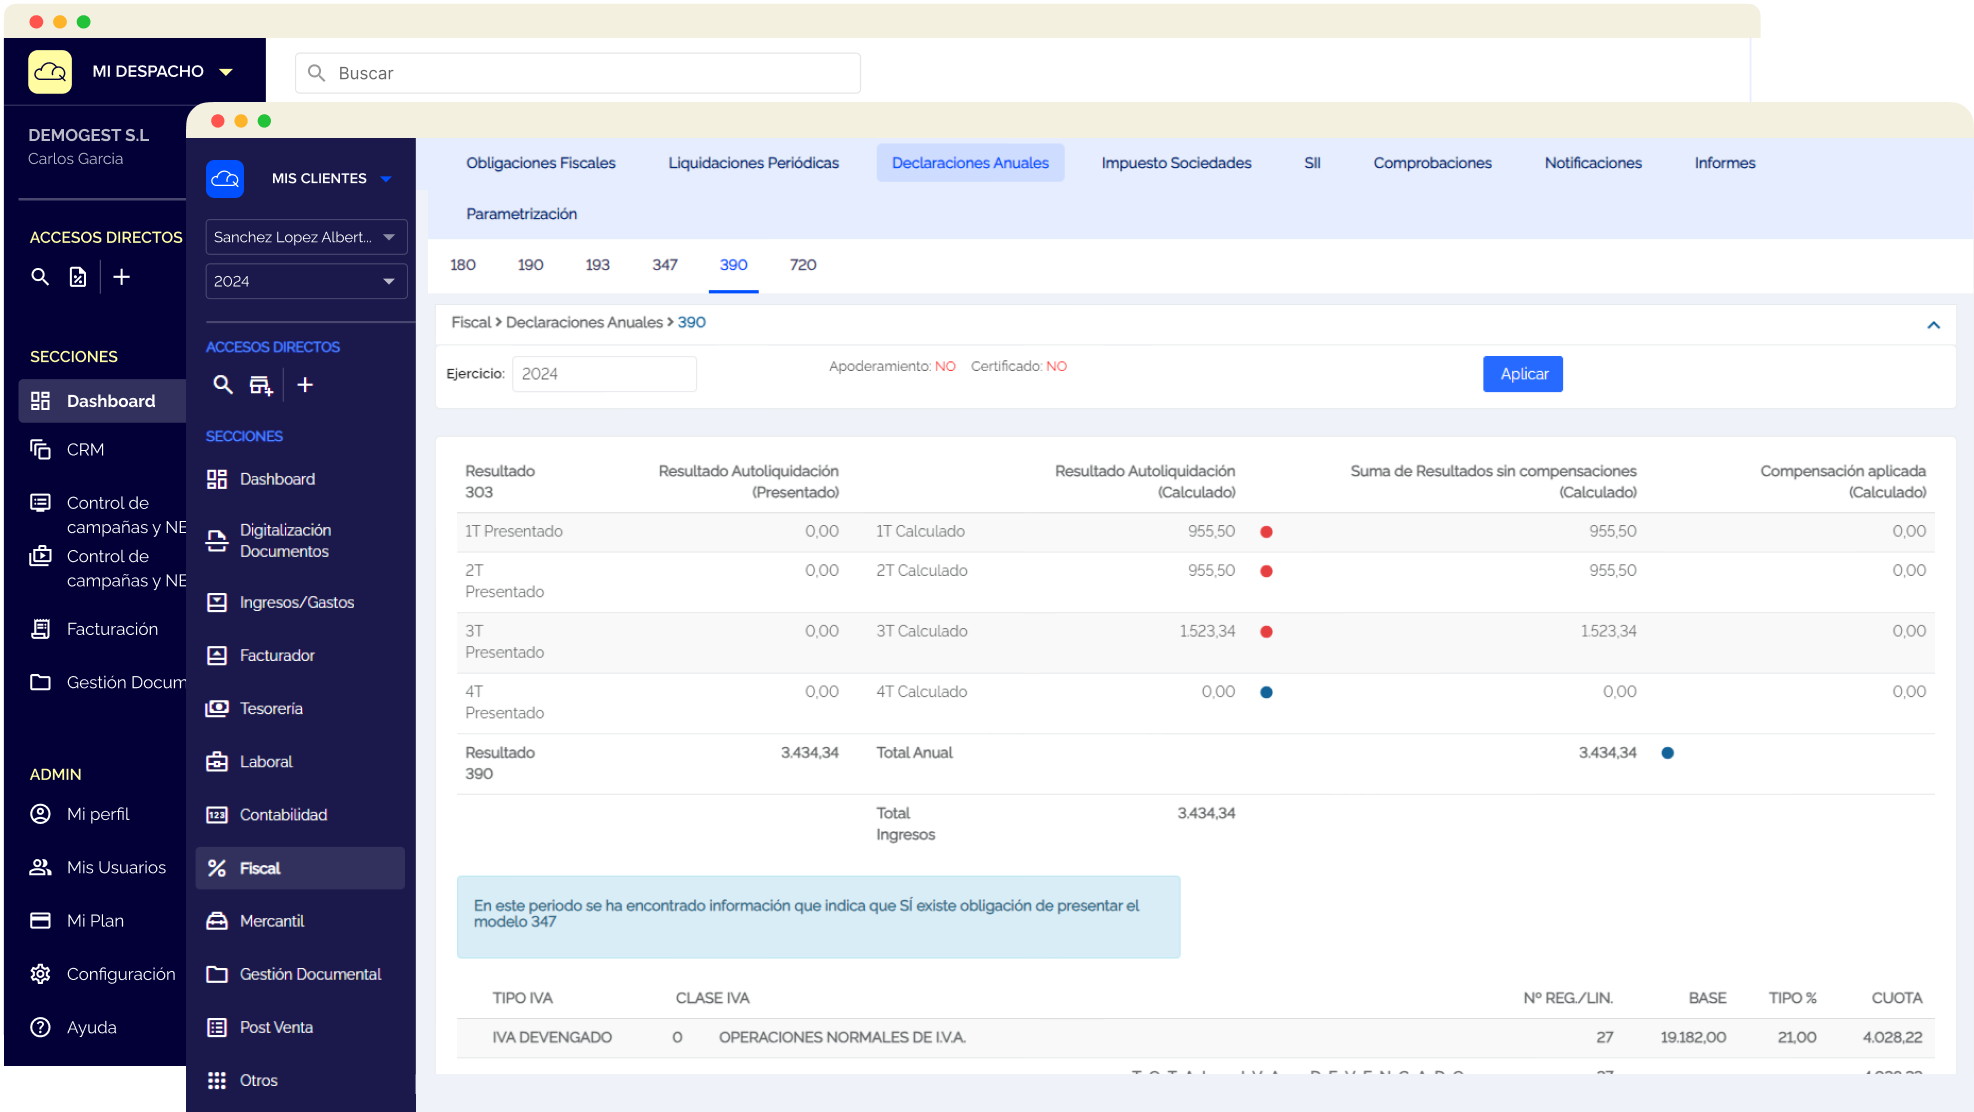Switch to Impuesto Sociedades tab

[x=1176, y=163]
